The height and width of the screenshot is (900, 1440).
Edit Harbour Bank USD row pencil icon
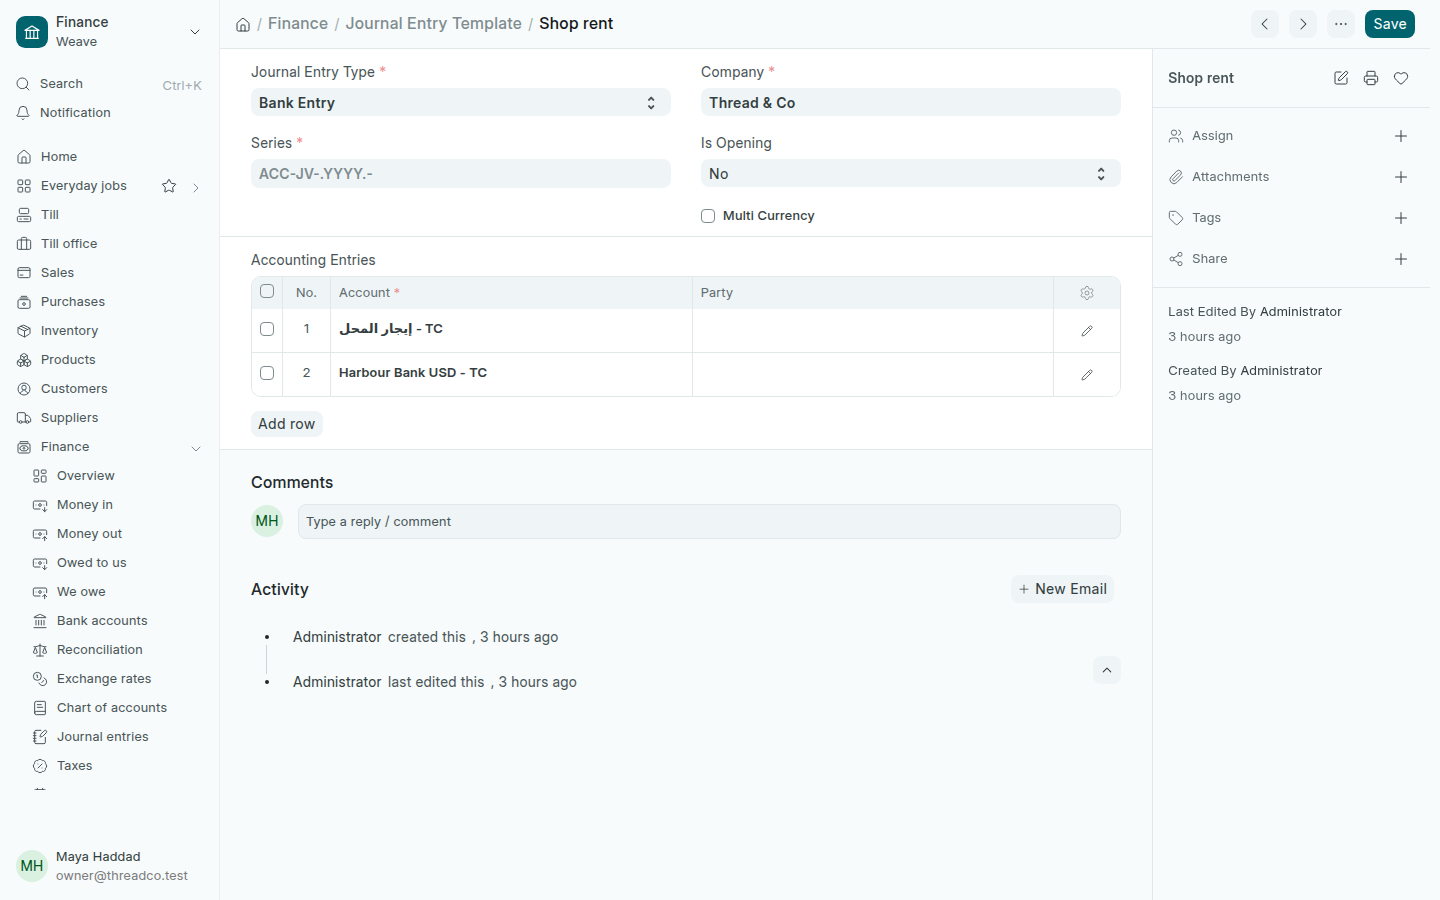1087,375
